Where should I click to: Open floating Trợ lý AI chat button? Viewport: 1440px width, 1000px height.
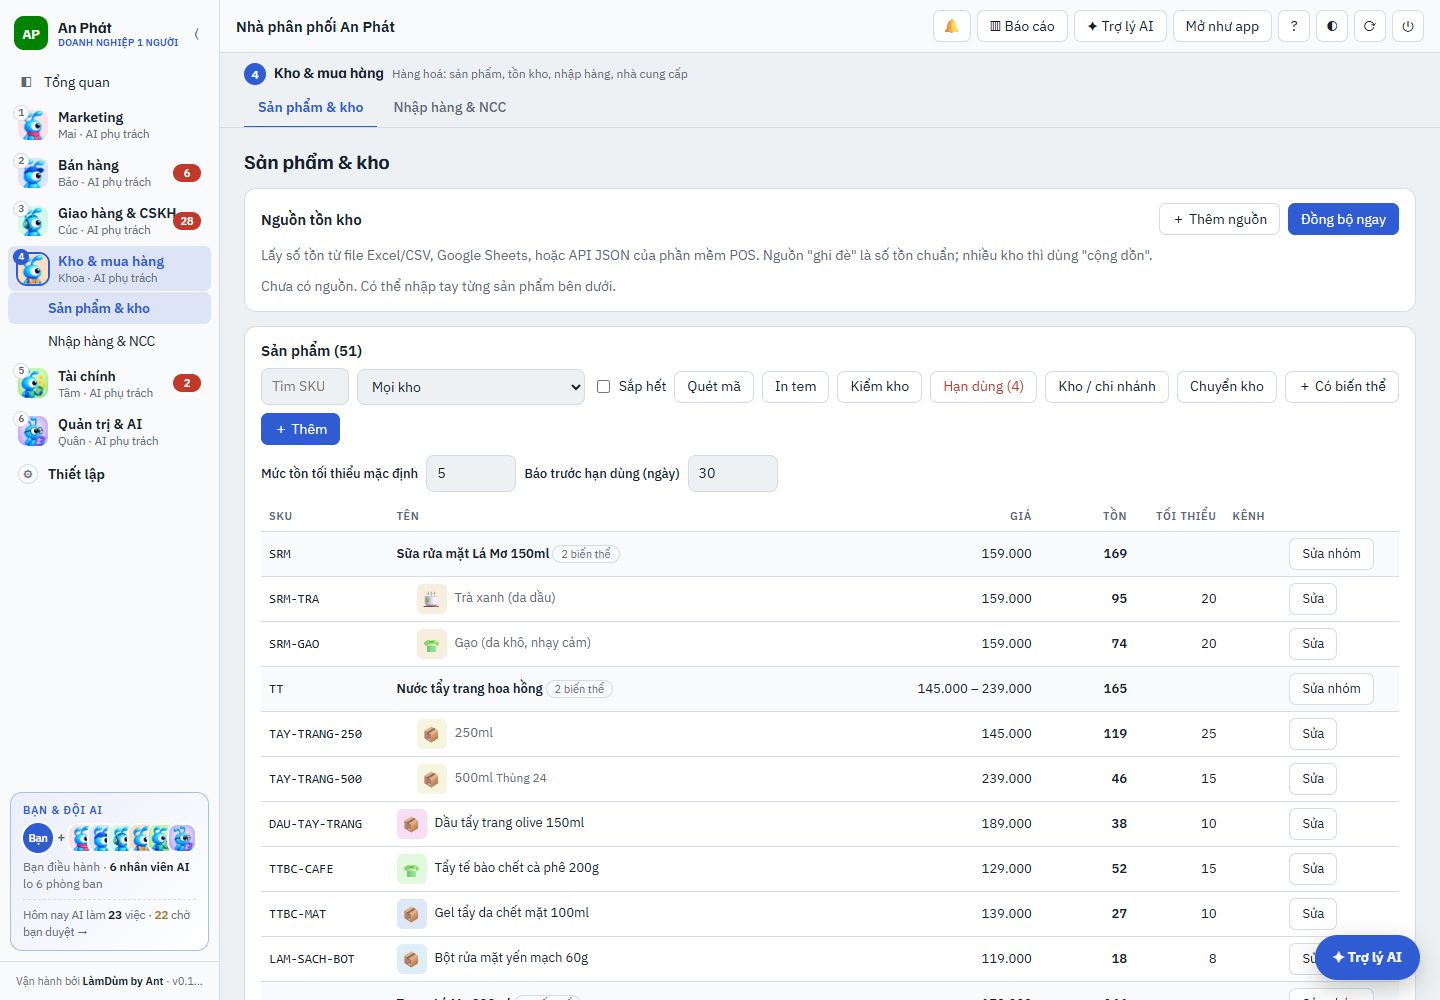1367,958
